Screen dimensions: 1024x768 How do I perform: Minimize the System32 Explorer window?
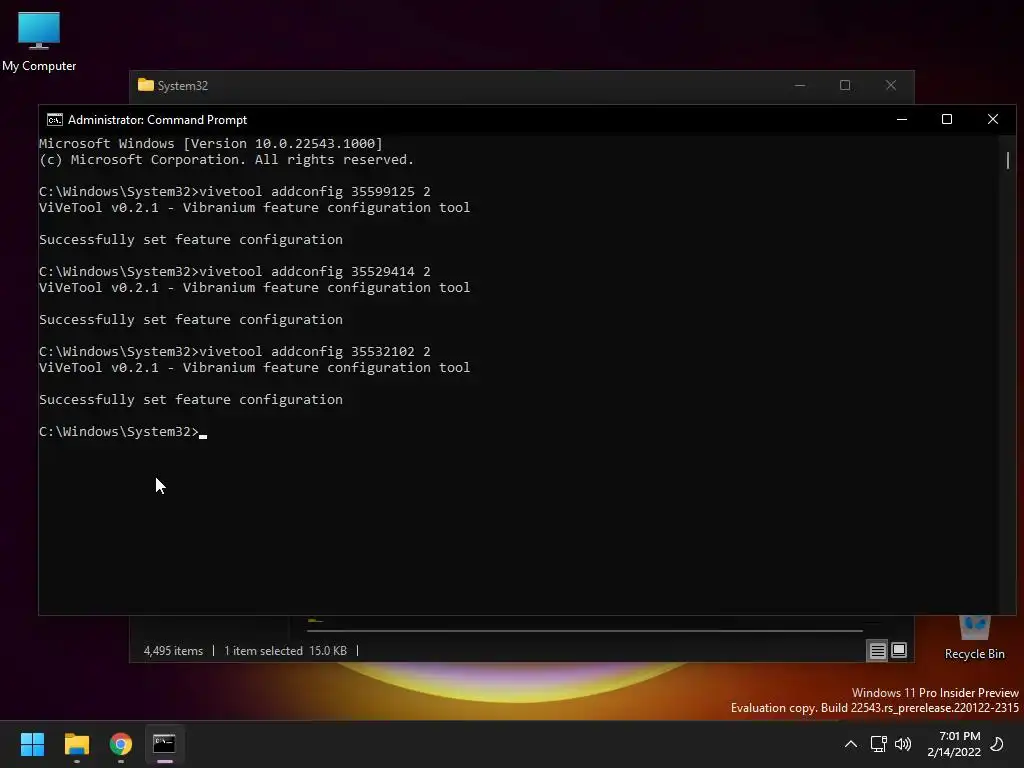[x=800, y=86]
